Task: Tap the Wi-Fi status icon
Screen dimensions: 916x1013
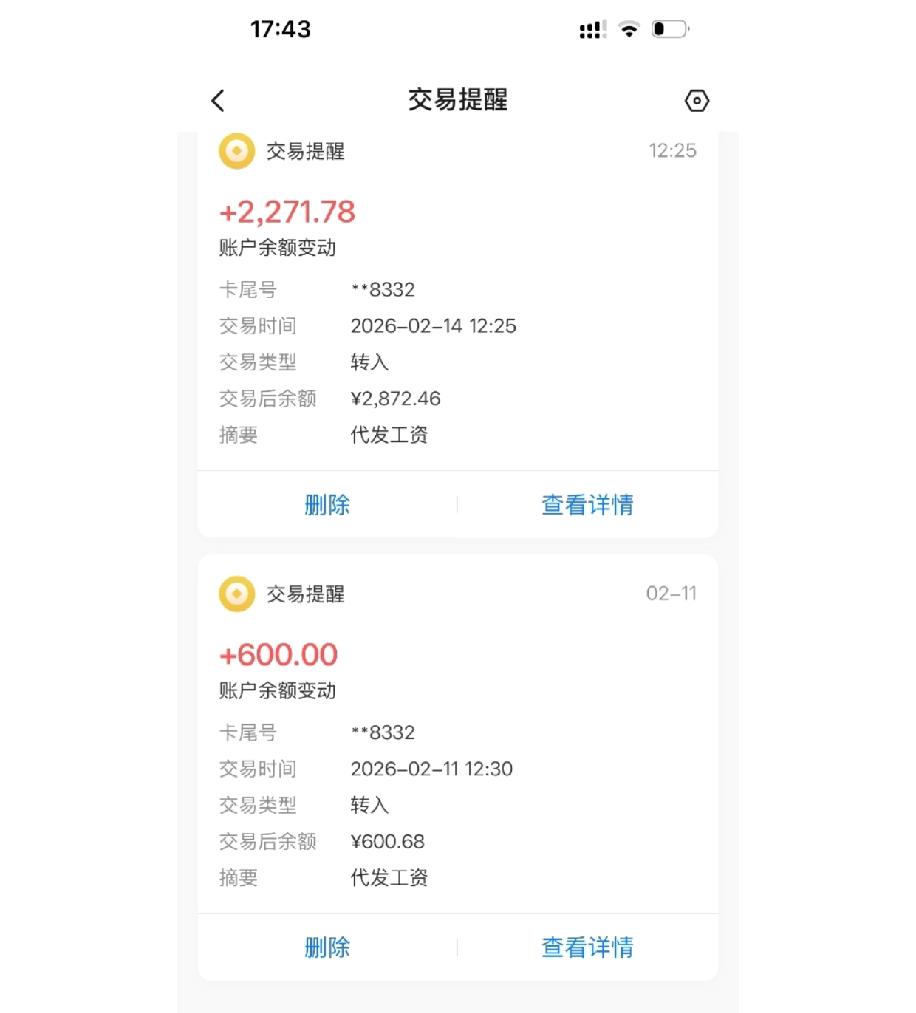Action: point(628,29)
